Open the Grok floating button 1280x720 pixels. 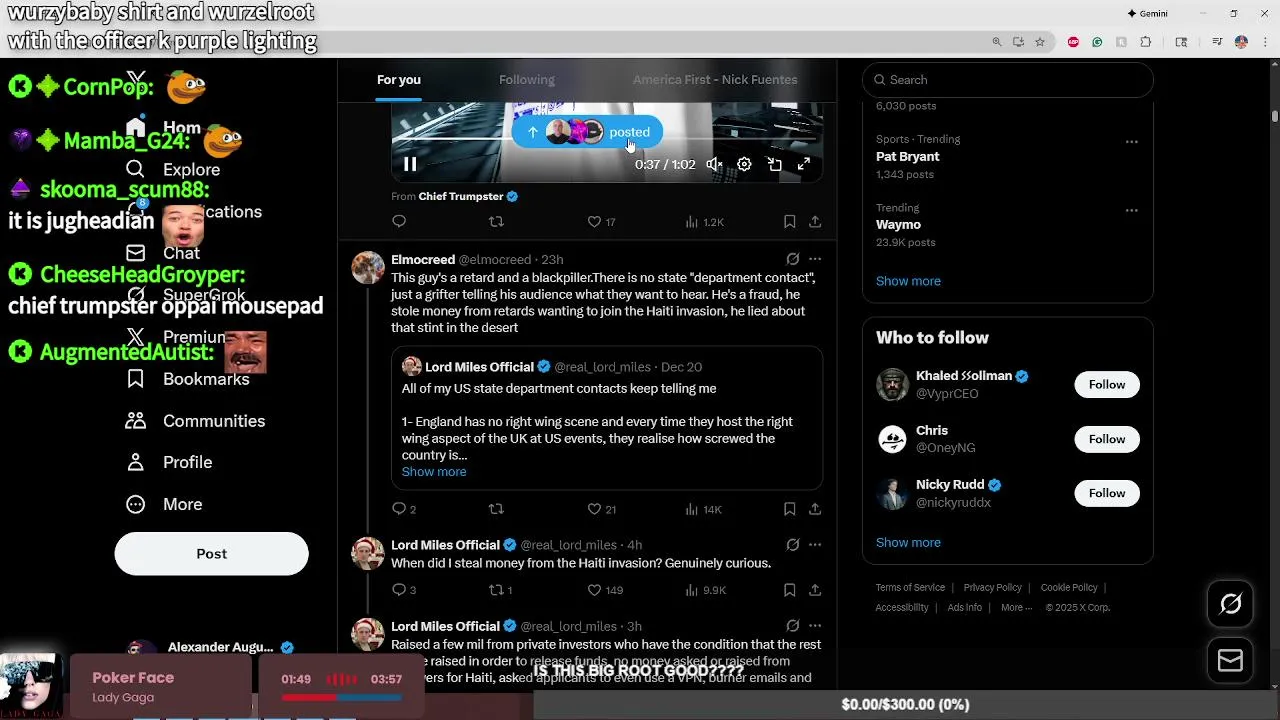click(1230, 603)
